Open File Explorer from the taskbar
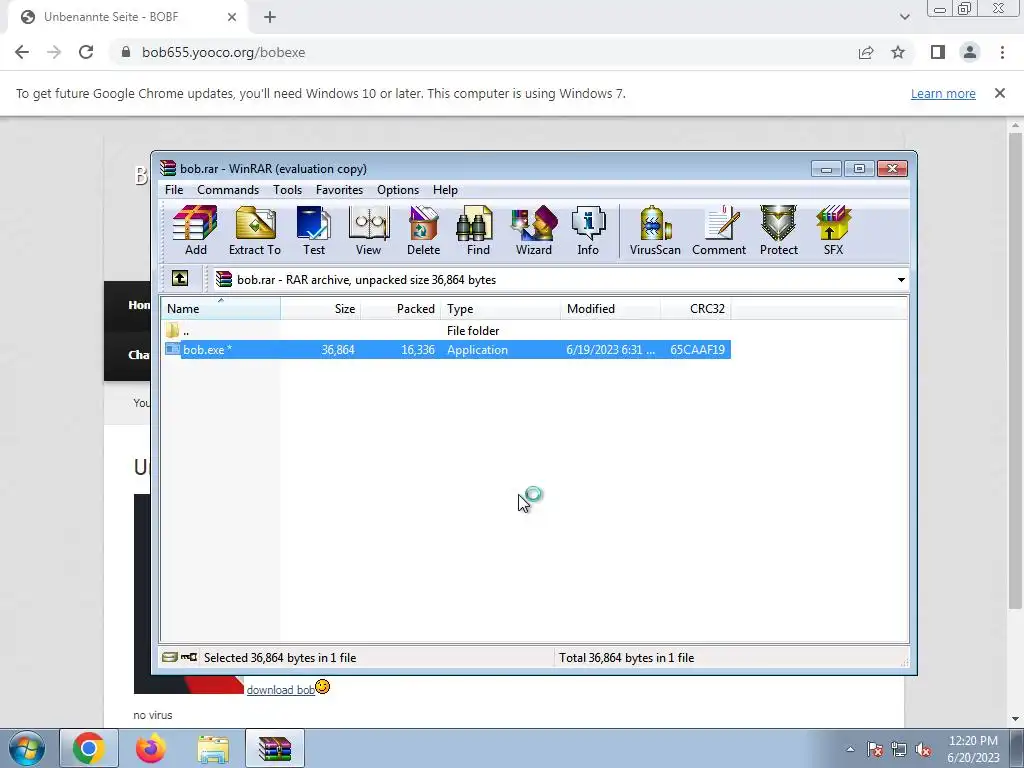 (x=213, y=748)
